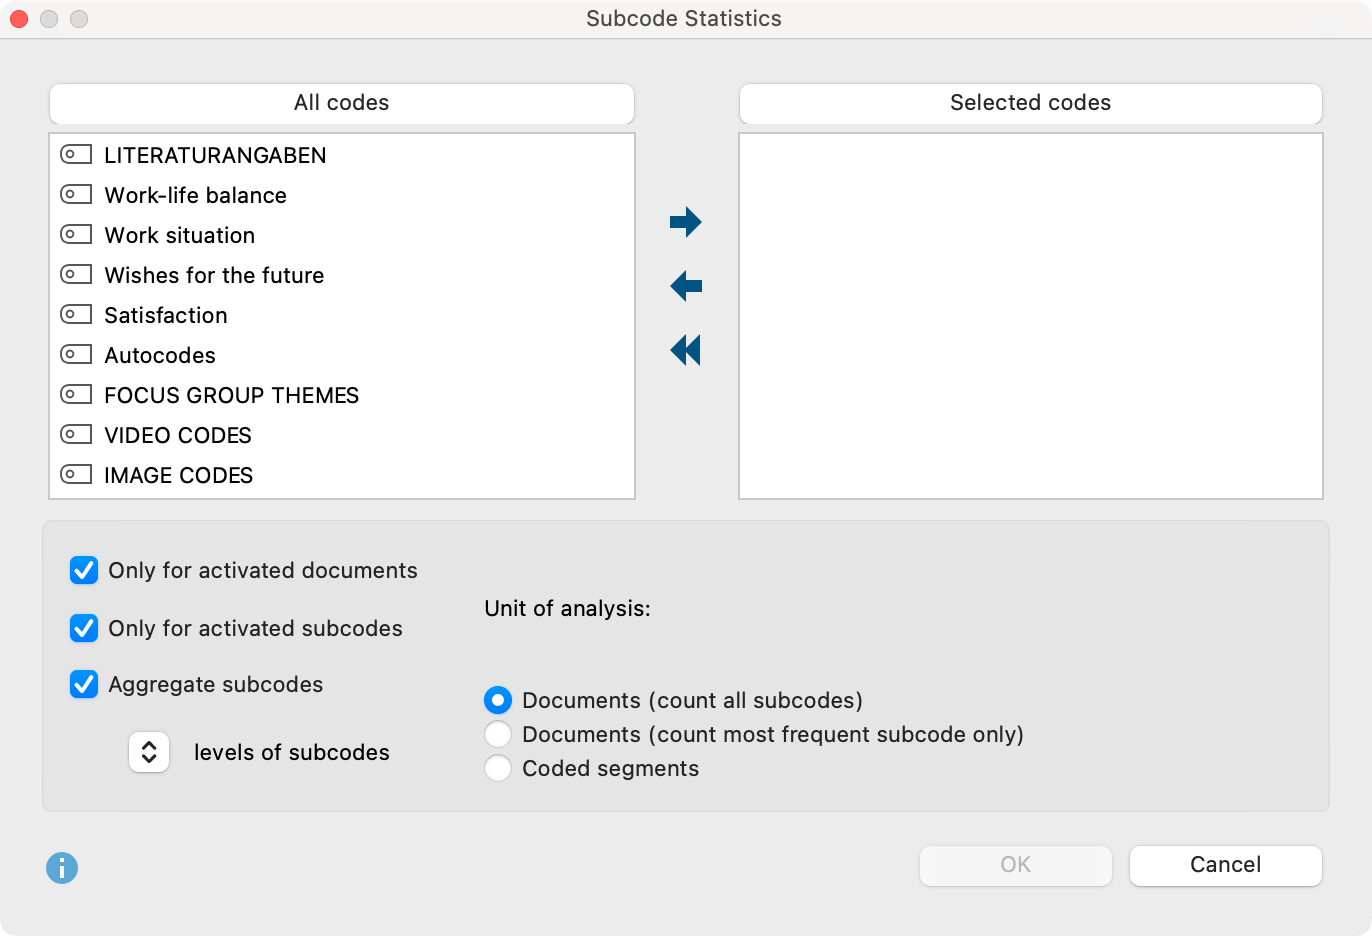The image size is (1372, 936).
Task: Click the disabled OK button
Action: [1016, 865]
